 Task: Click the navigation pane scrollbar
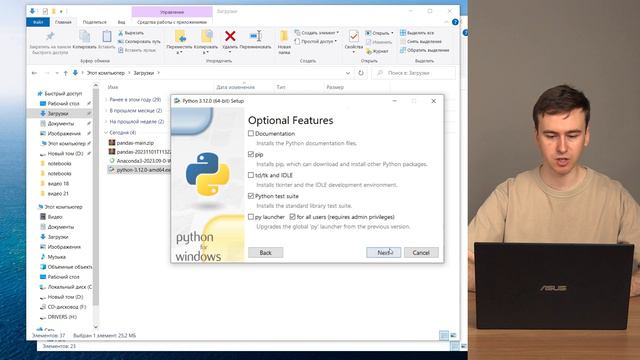pyautogui.click(x=96, y=196)
